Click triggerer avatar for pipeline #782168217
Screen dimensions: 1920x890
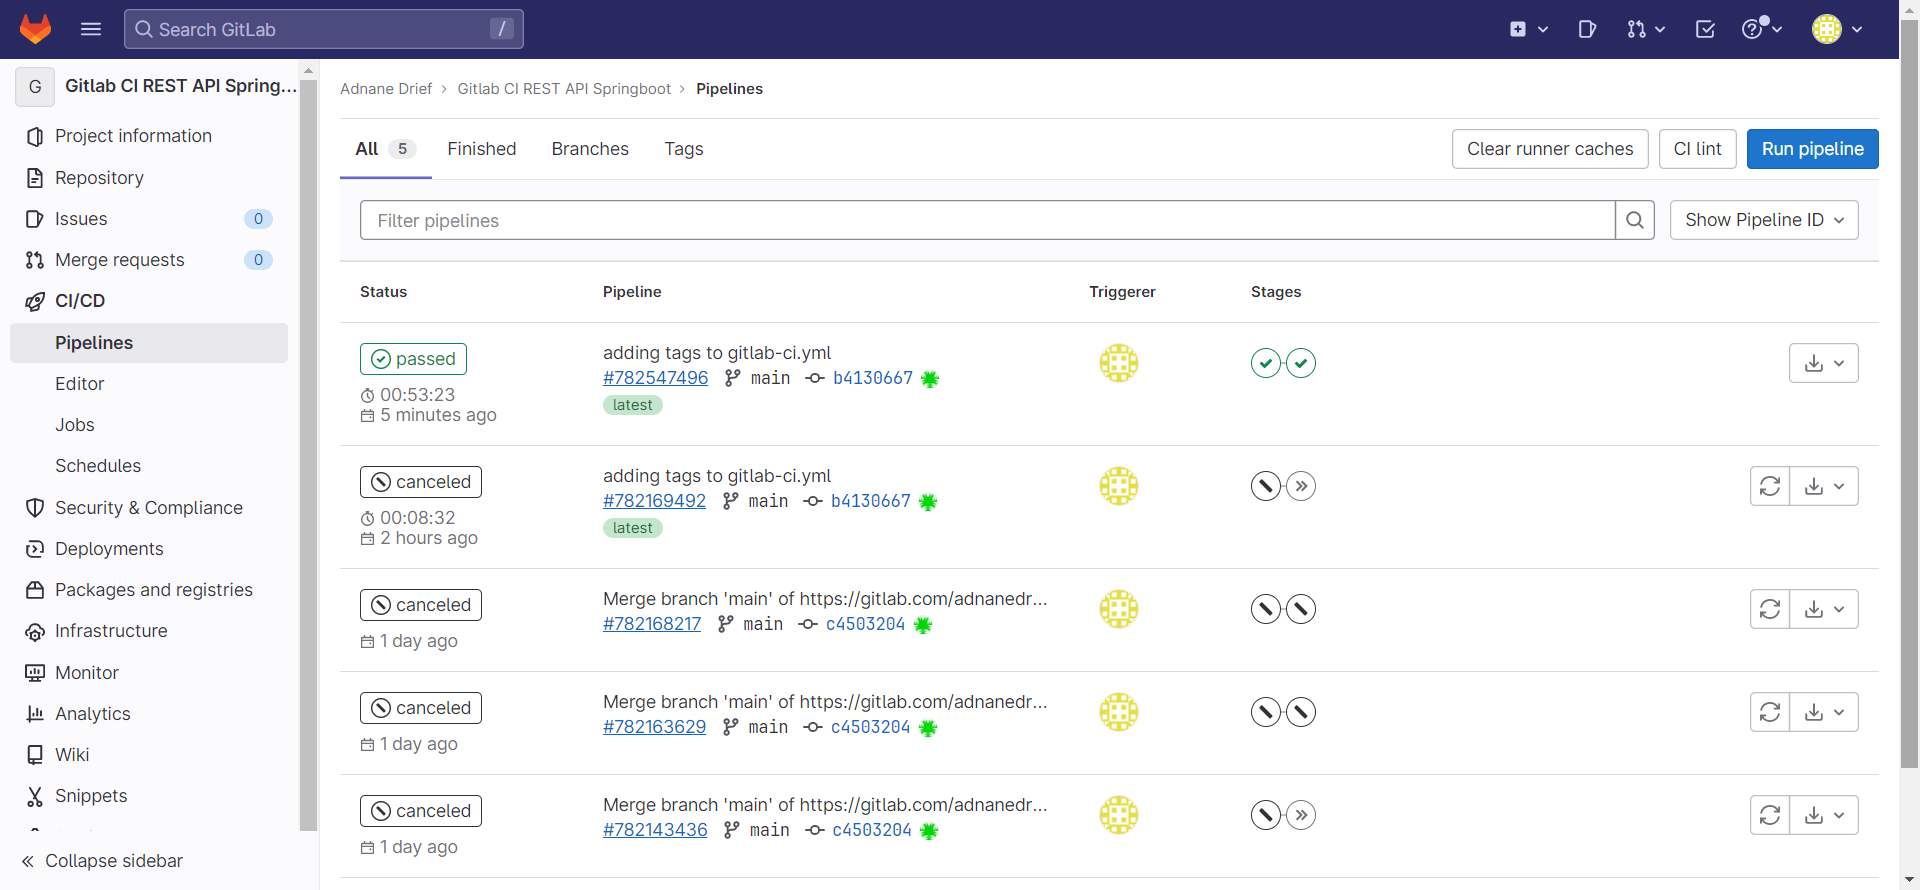coord(1119,609)
